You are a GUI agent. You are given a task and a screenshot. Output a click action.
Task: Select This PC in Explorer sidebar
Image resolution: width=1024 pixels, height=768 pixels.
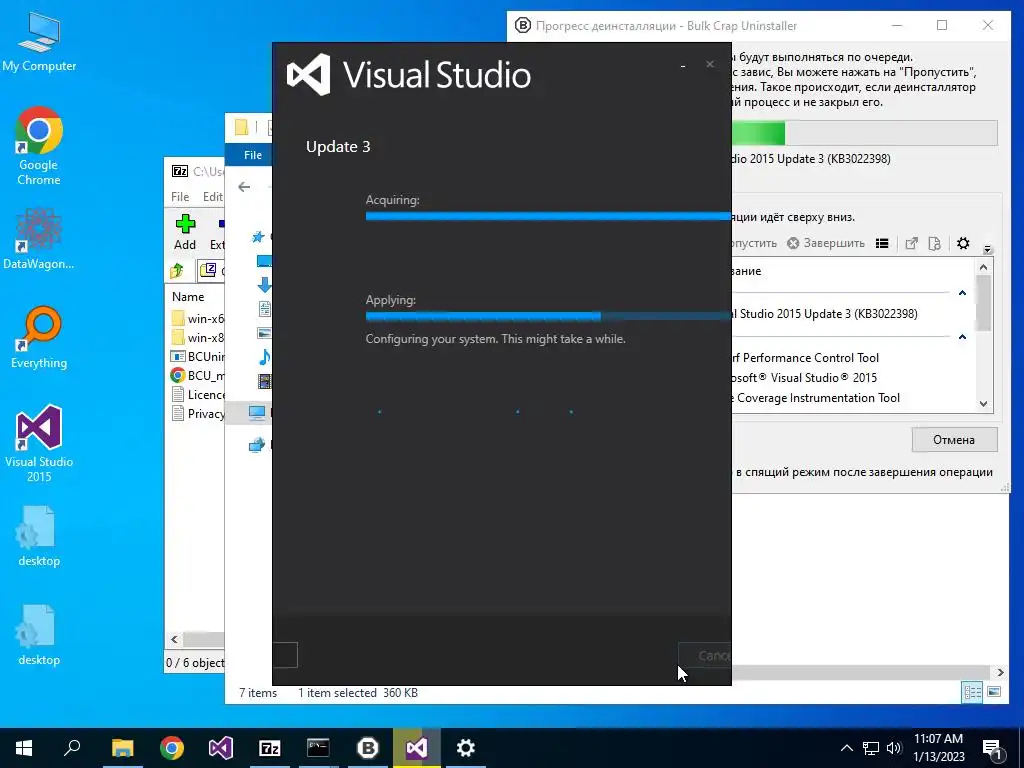pos(257,413)
